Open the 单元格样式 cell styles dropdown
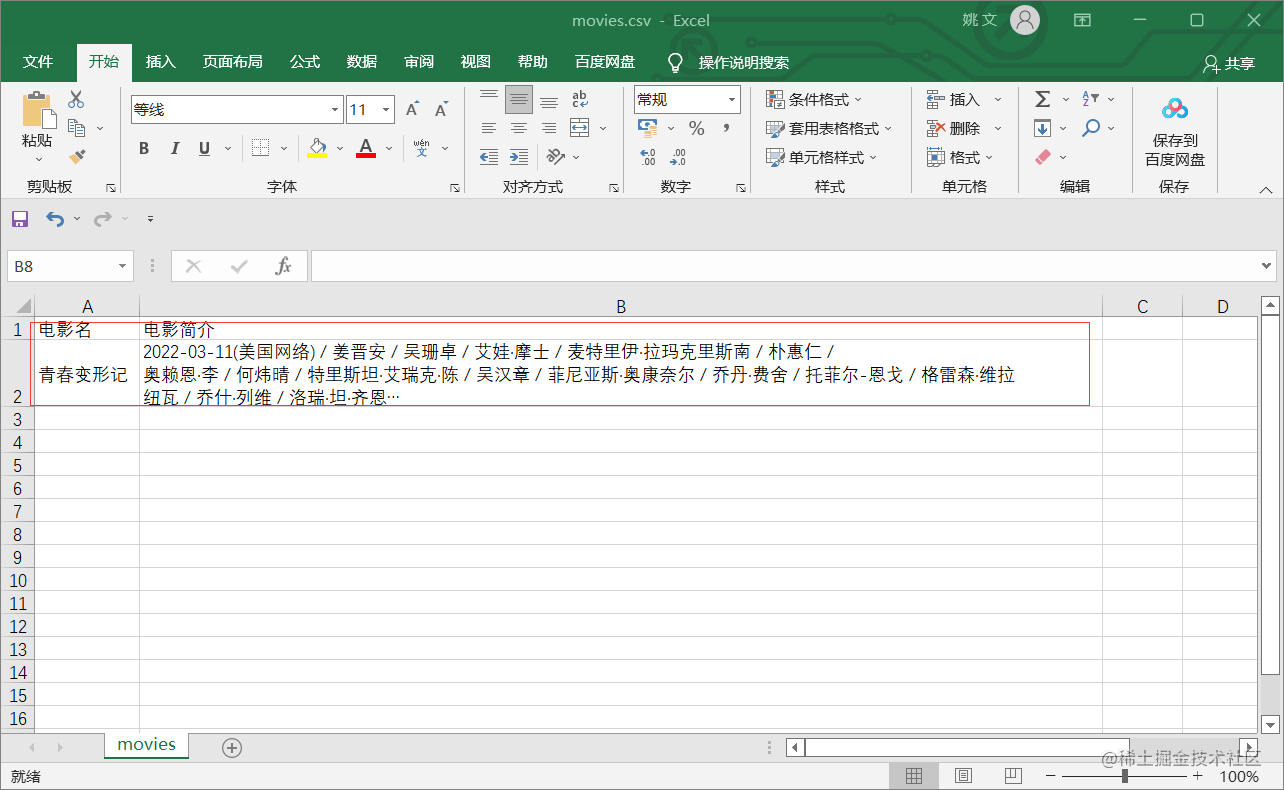Image resolution: width=1284 pixels, height=790 pixels. click(821, 157)
